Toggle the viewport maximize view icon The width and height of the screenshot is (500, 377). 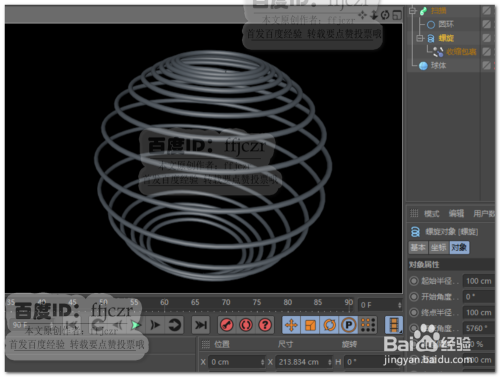[x=397, y=15]
